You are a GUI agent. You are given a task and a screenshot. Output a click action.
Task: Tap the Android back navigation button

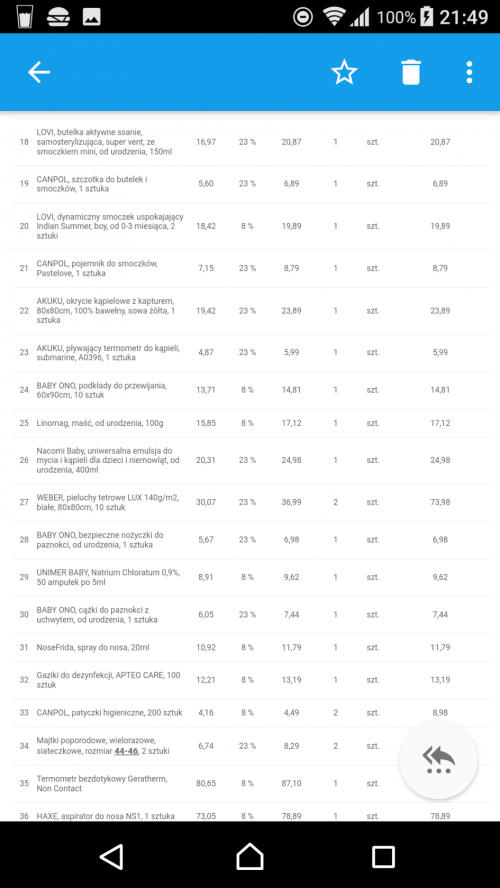coord(112,857)
